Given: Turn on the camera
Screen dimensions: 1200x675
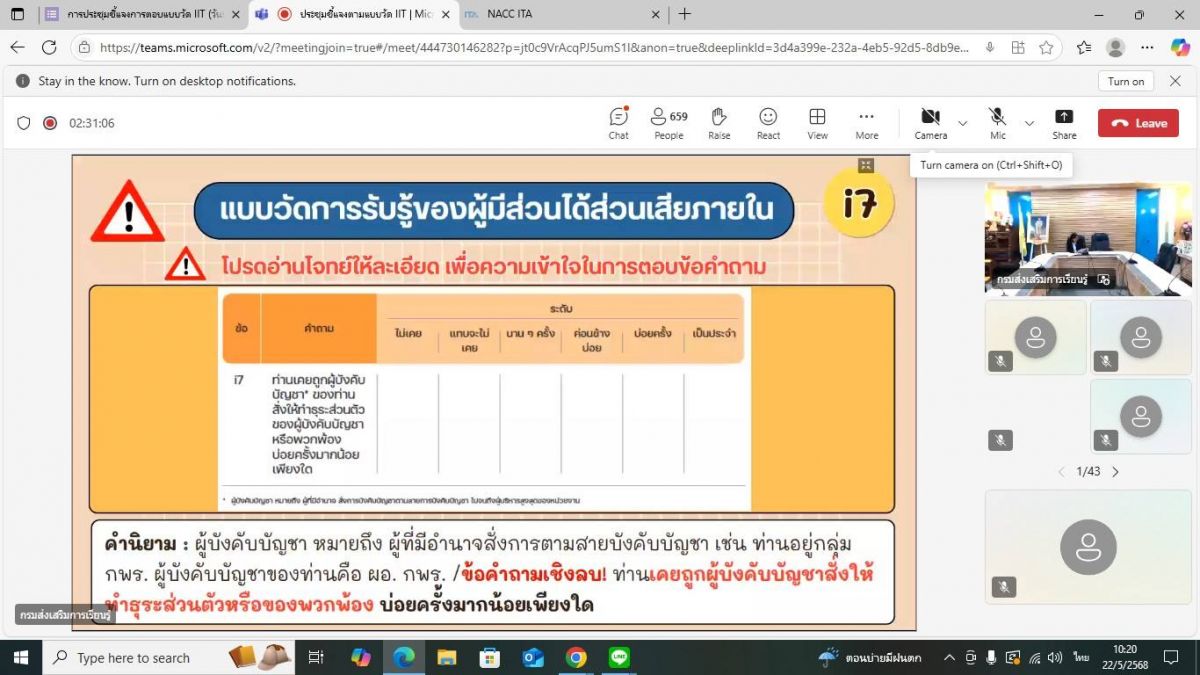Looking at the screenshot, I should (x=930, y=123).
